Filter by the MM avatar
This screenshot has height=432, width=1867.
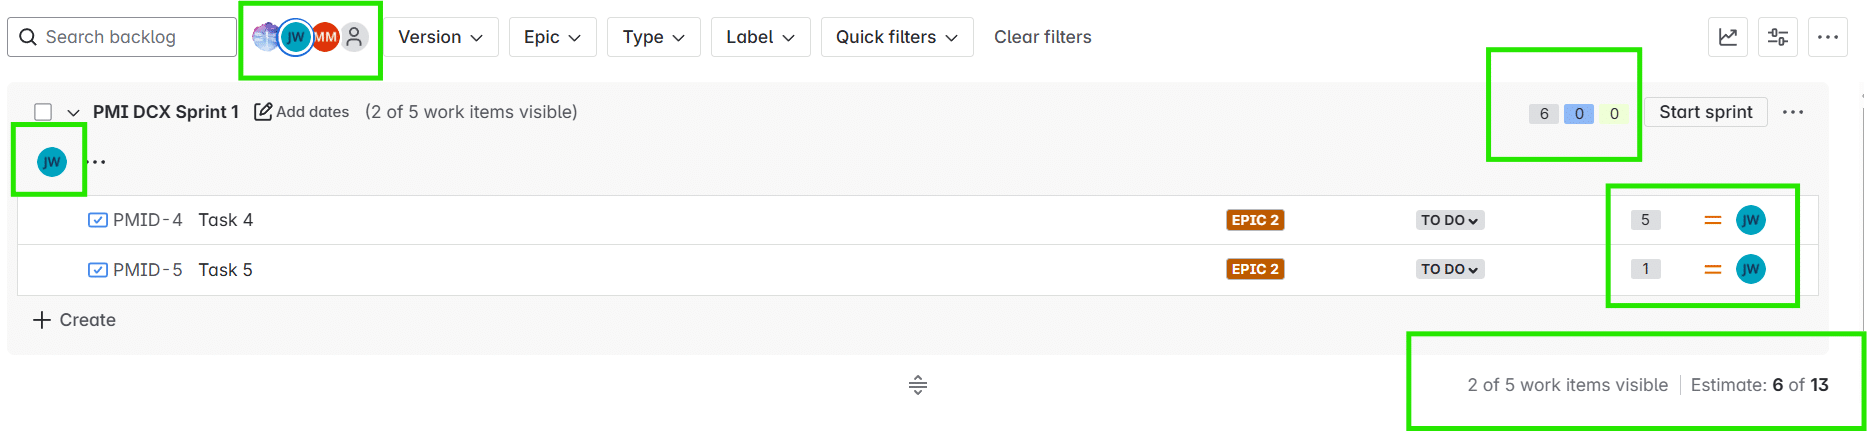326,38
